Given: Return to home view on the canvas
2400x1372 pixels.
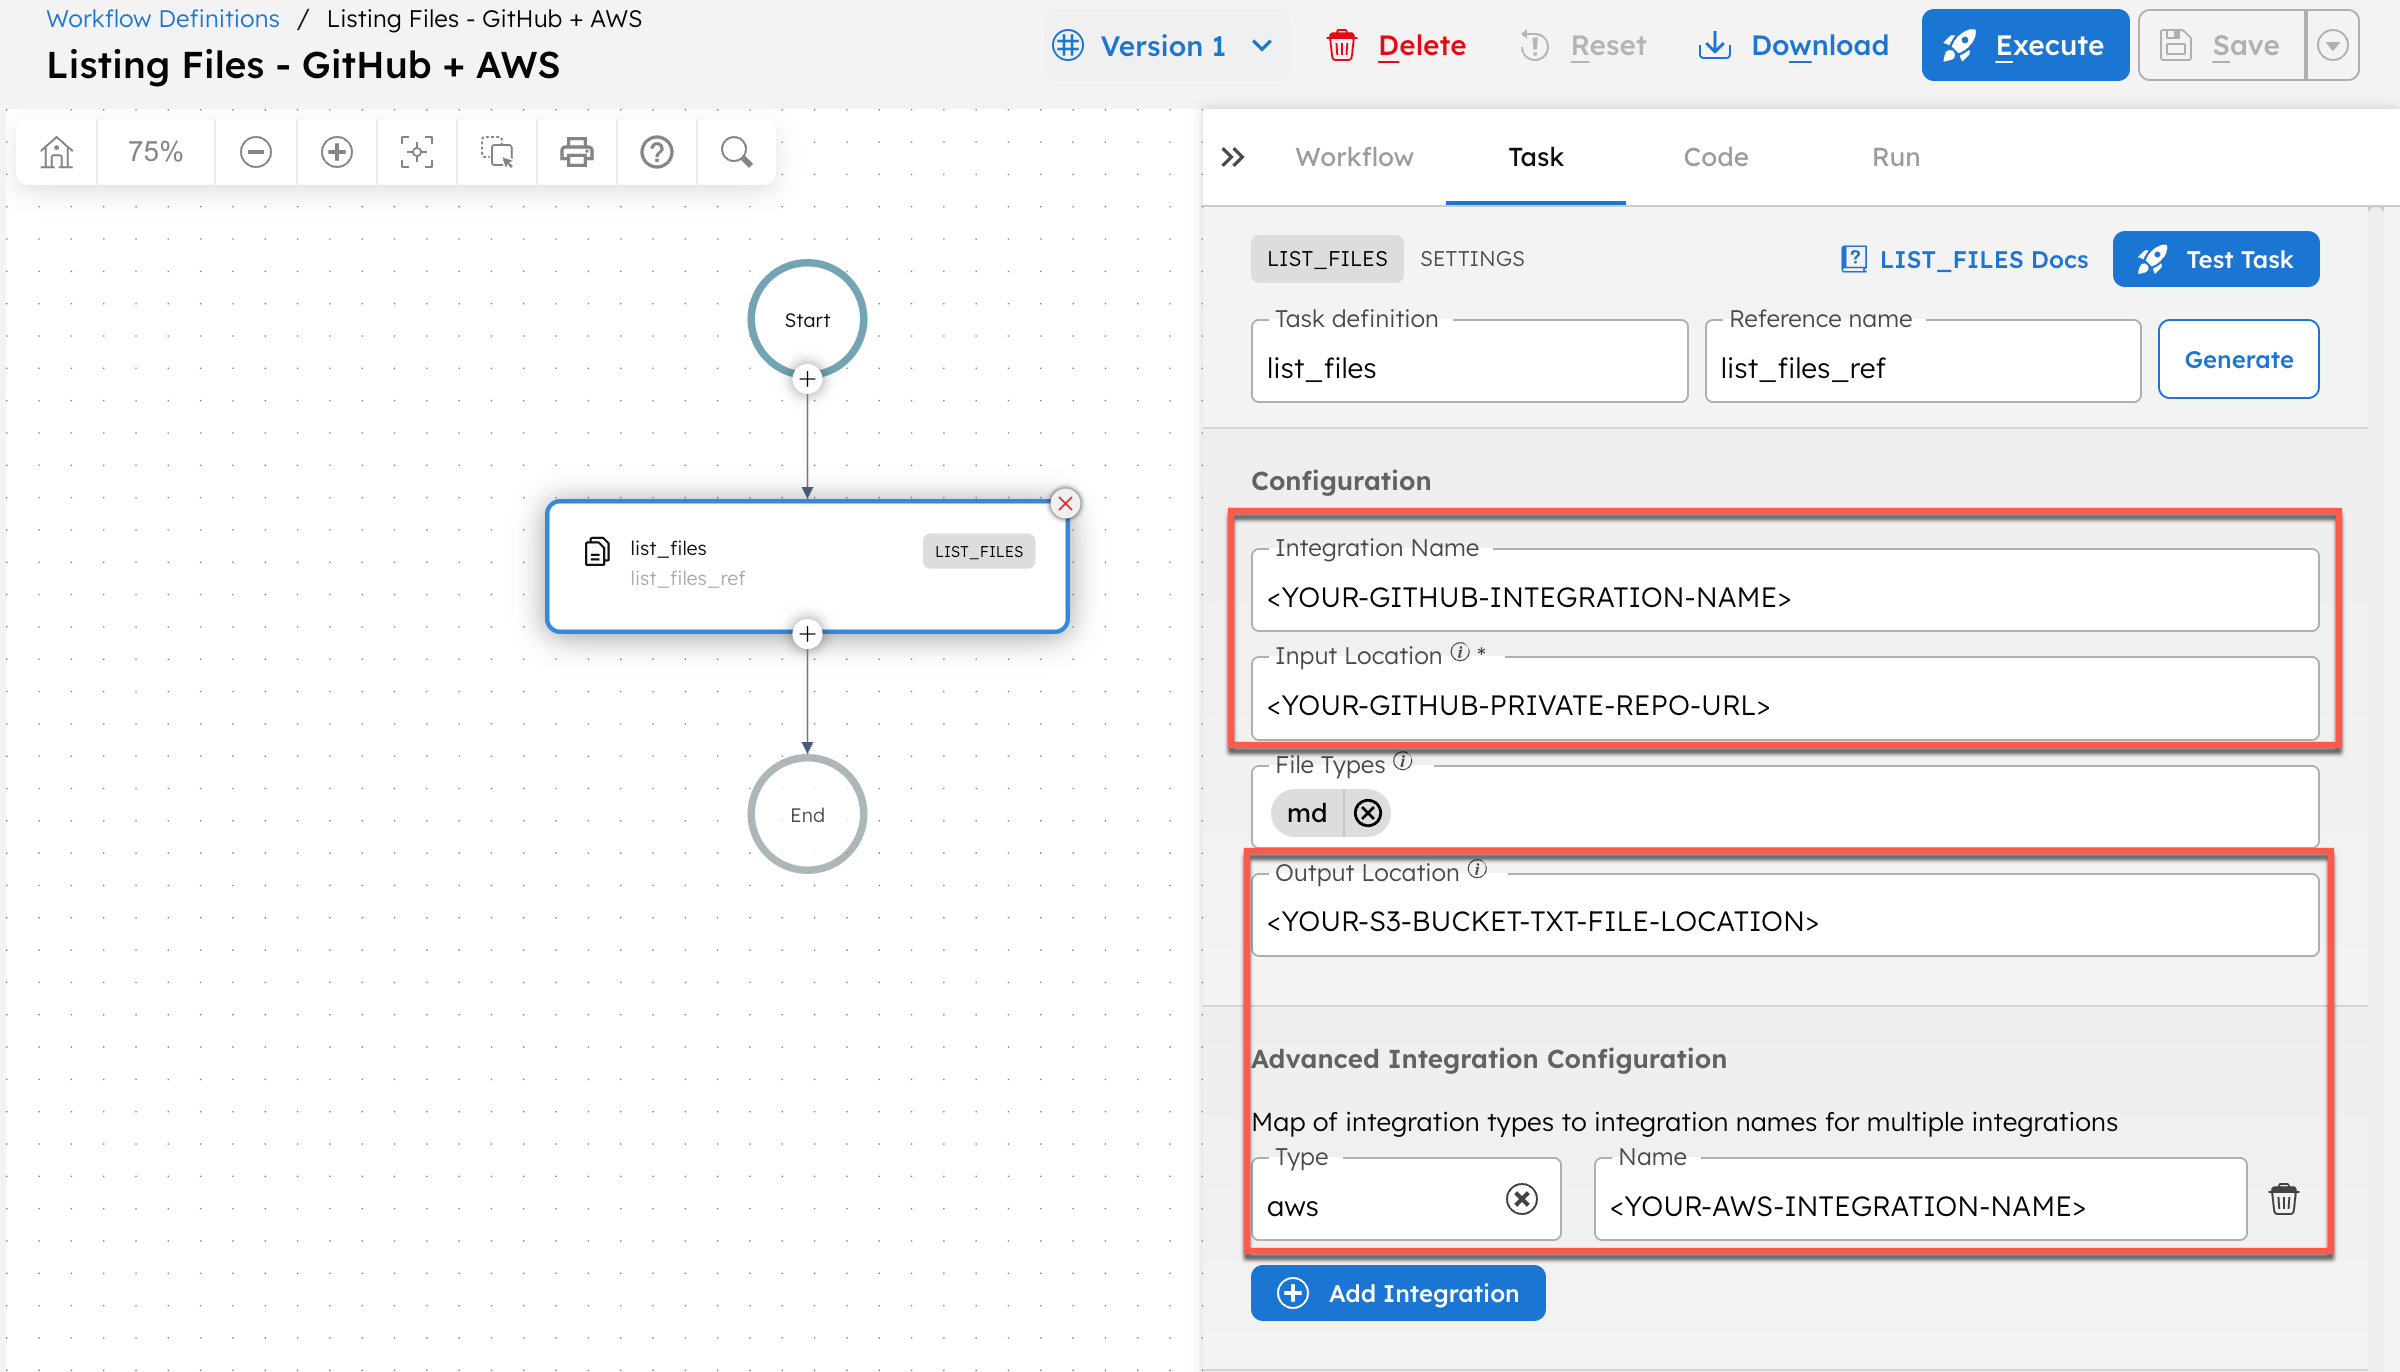Looking at the screenshot, I should pos(56,151).
